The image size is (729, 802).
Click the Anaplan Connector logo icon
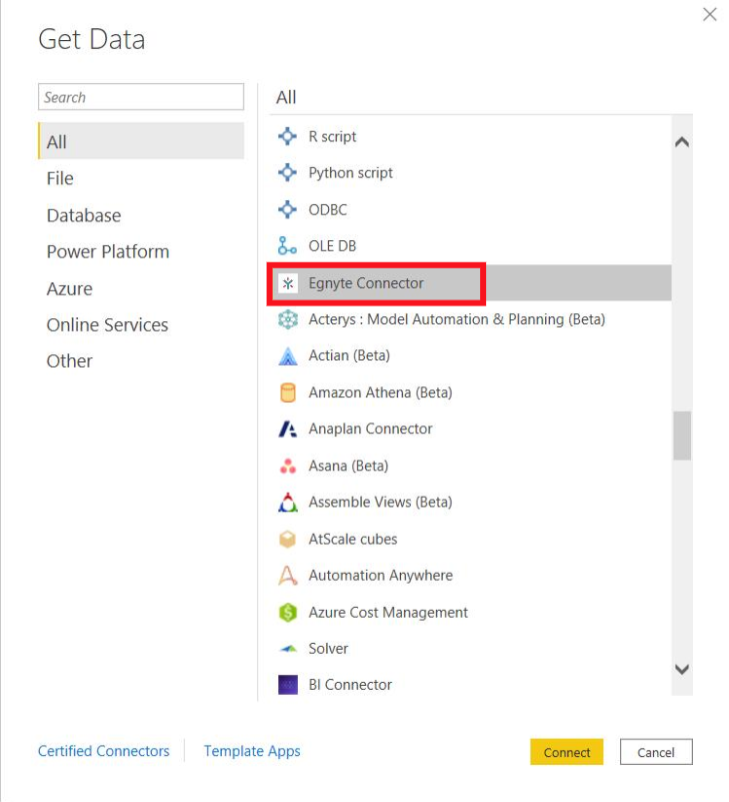288,429
